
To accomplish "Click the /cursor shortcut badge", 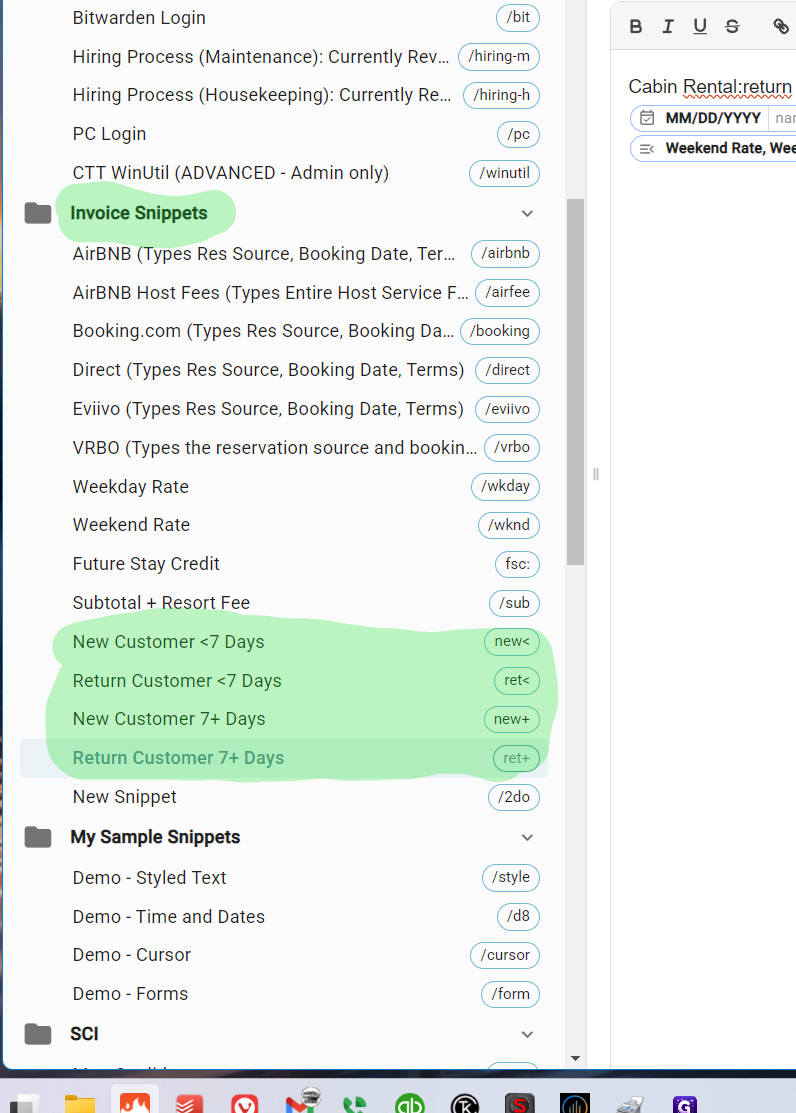I will point(505,955).
